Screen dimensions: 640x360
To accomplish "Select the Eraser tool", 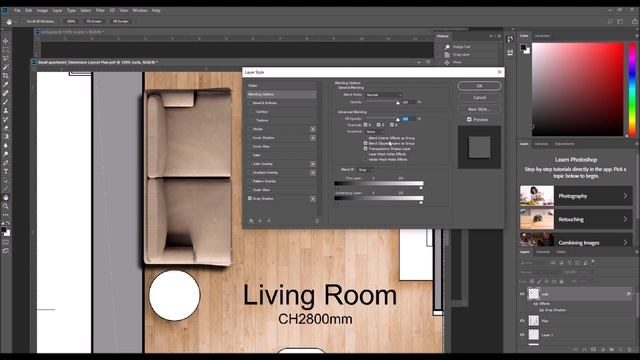I will 6,128.
